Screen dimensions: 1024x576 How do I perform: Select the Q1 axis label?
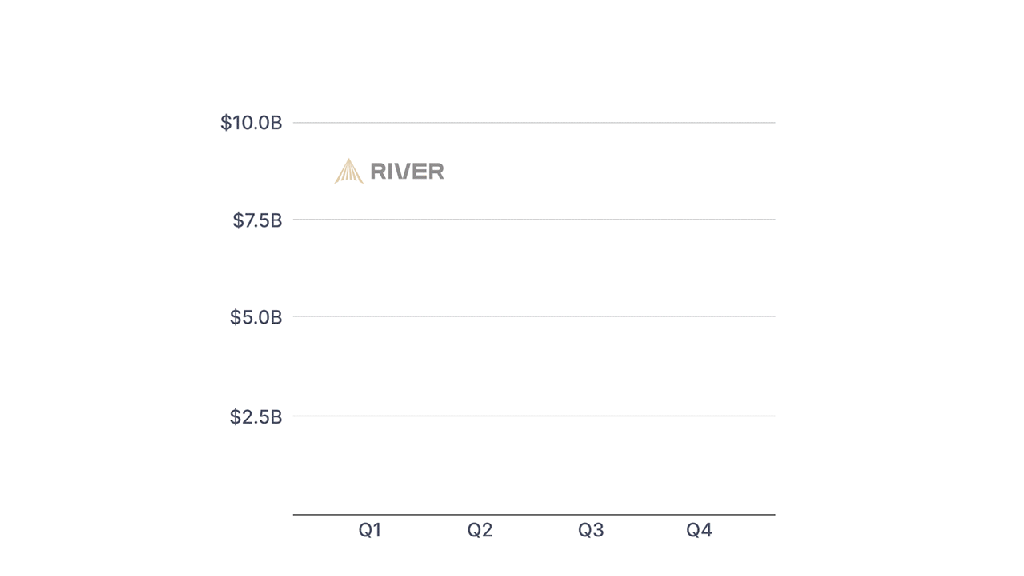click(x=370, y=530)
